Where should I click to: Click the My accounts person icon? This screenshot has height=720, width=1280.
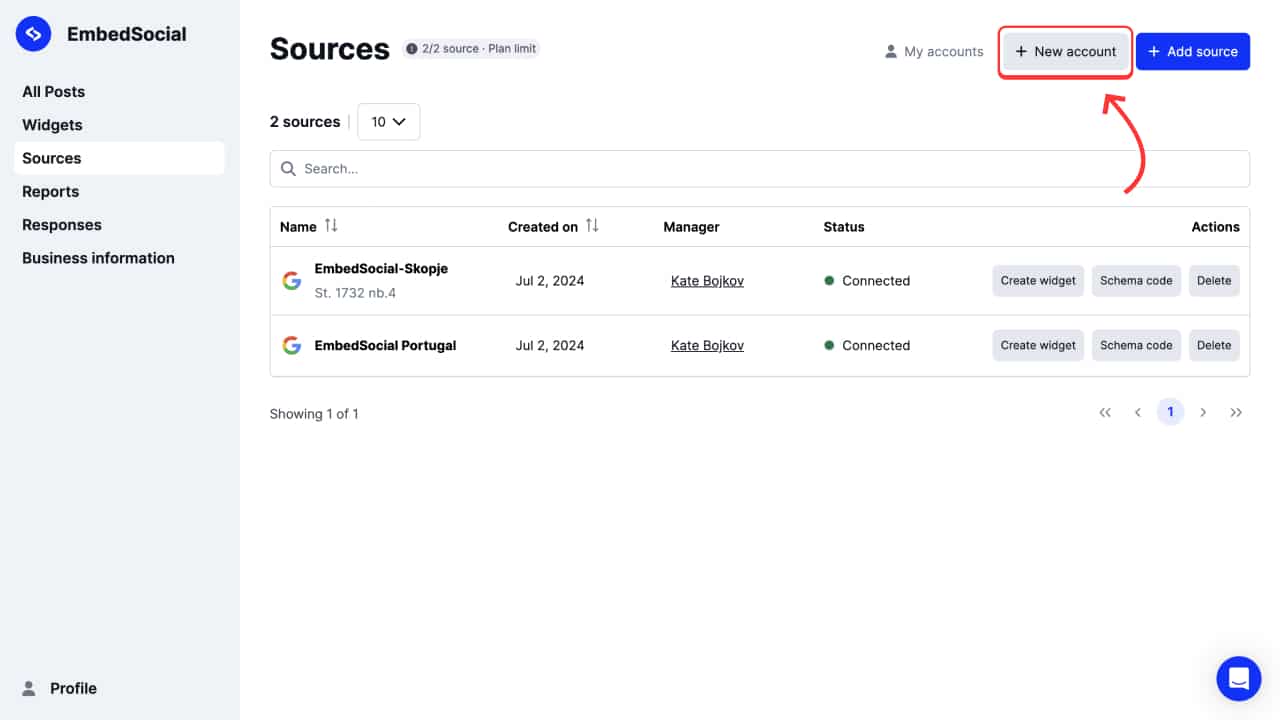[x=890, y=51]
